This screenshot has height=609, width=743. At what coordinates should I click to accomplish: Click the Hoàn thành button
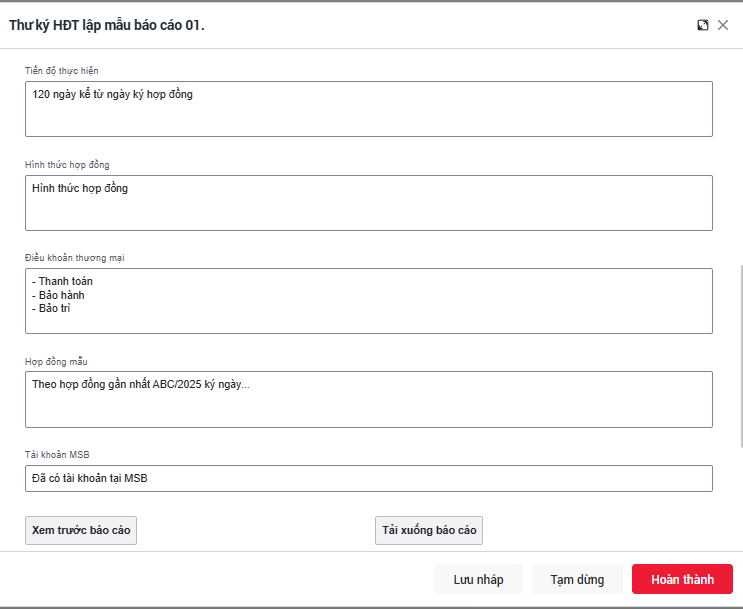682,579
